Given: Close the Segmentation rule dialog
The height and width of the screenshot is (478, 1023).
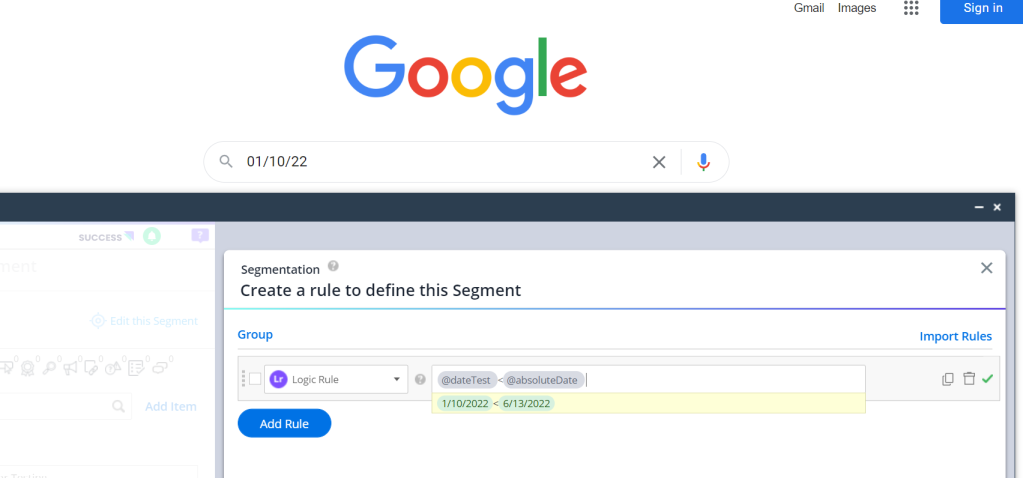Looking at the screenshot, I should pyautogui.click(x=986, y=268).
